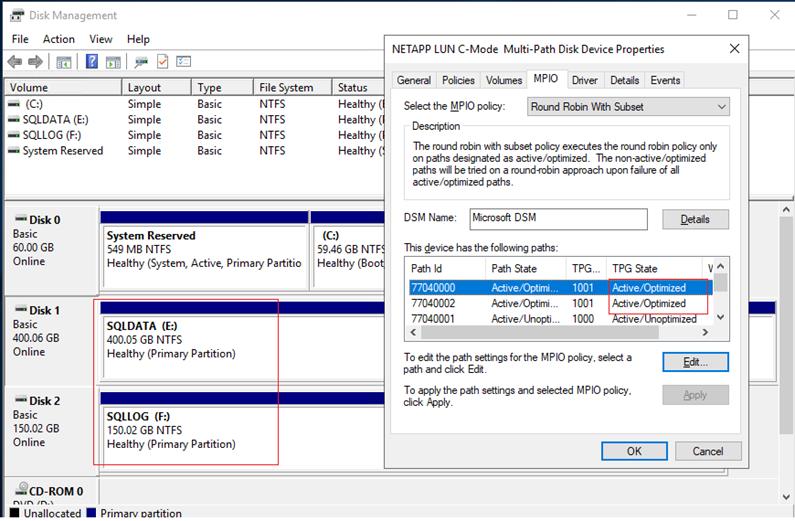Image resolution: width=795 pixels, height=521 pixels.
Task: Click Cancel in the properties dialog
Action: pos(708,451)
